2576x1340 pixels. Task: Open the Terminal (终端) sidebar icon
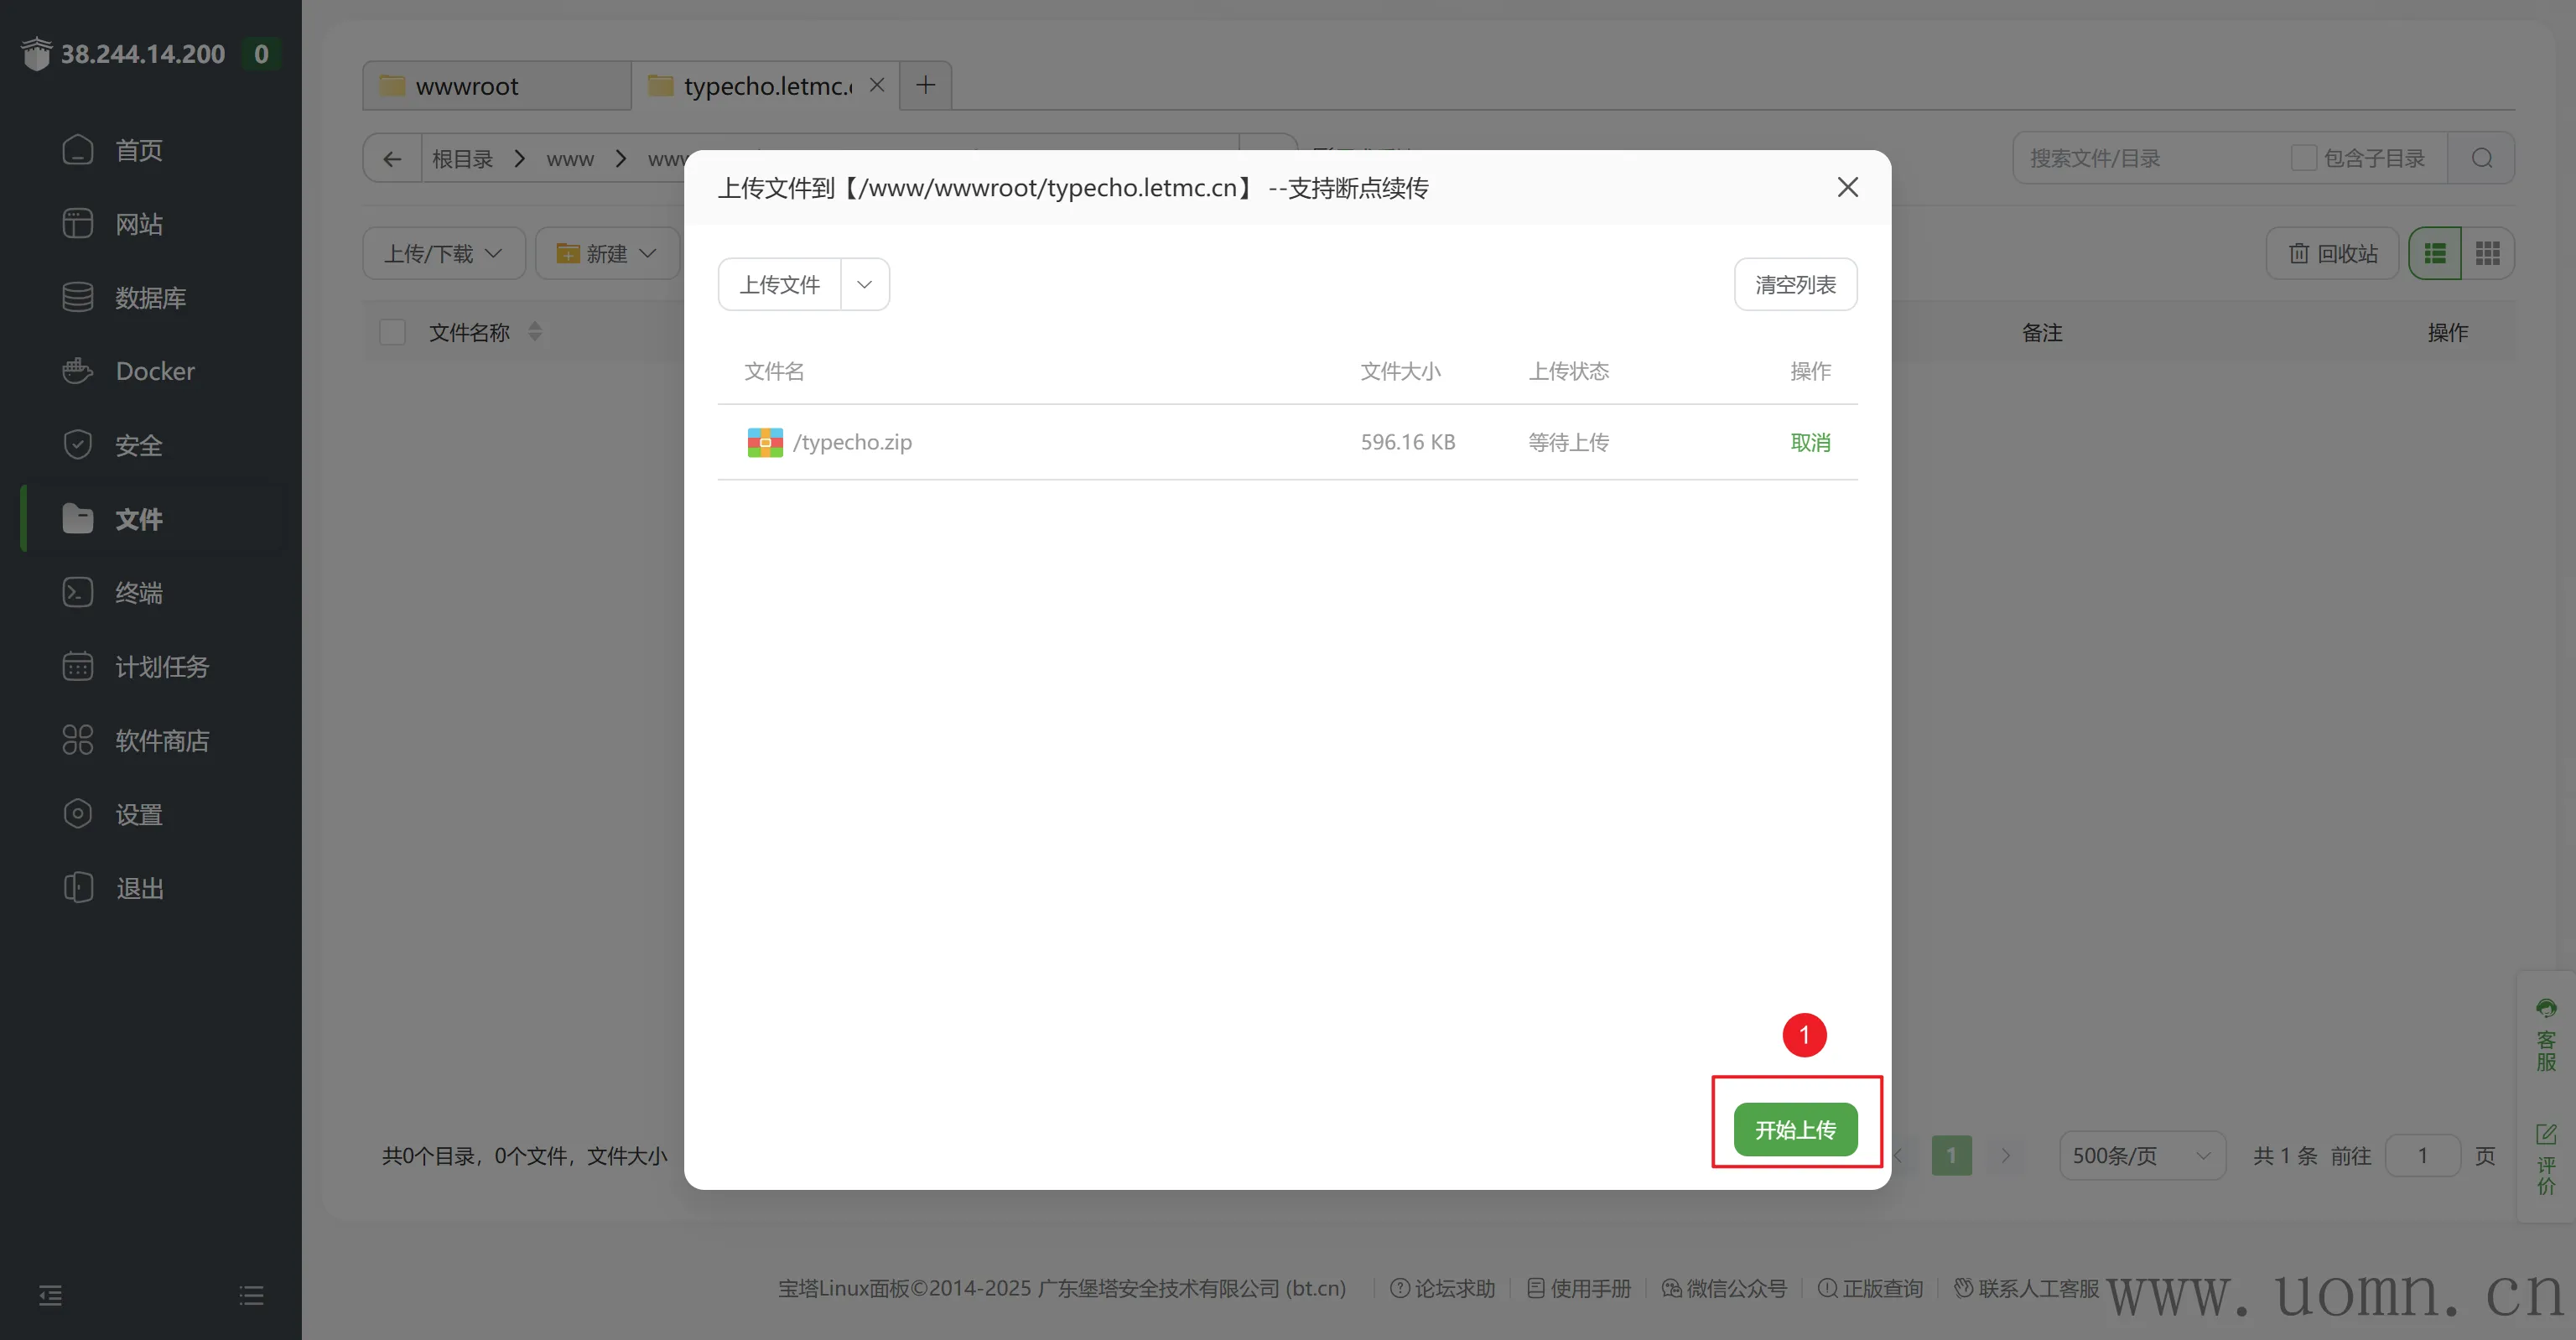77,592
